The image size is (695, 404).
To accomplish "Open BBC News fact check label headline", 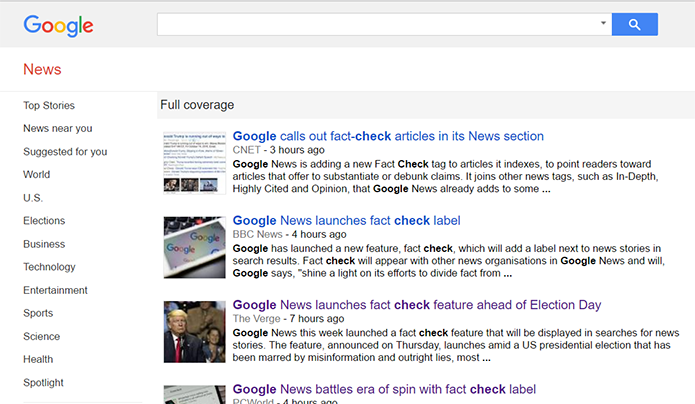I will [x=346, y=220].
